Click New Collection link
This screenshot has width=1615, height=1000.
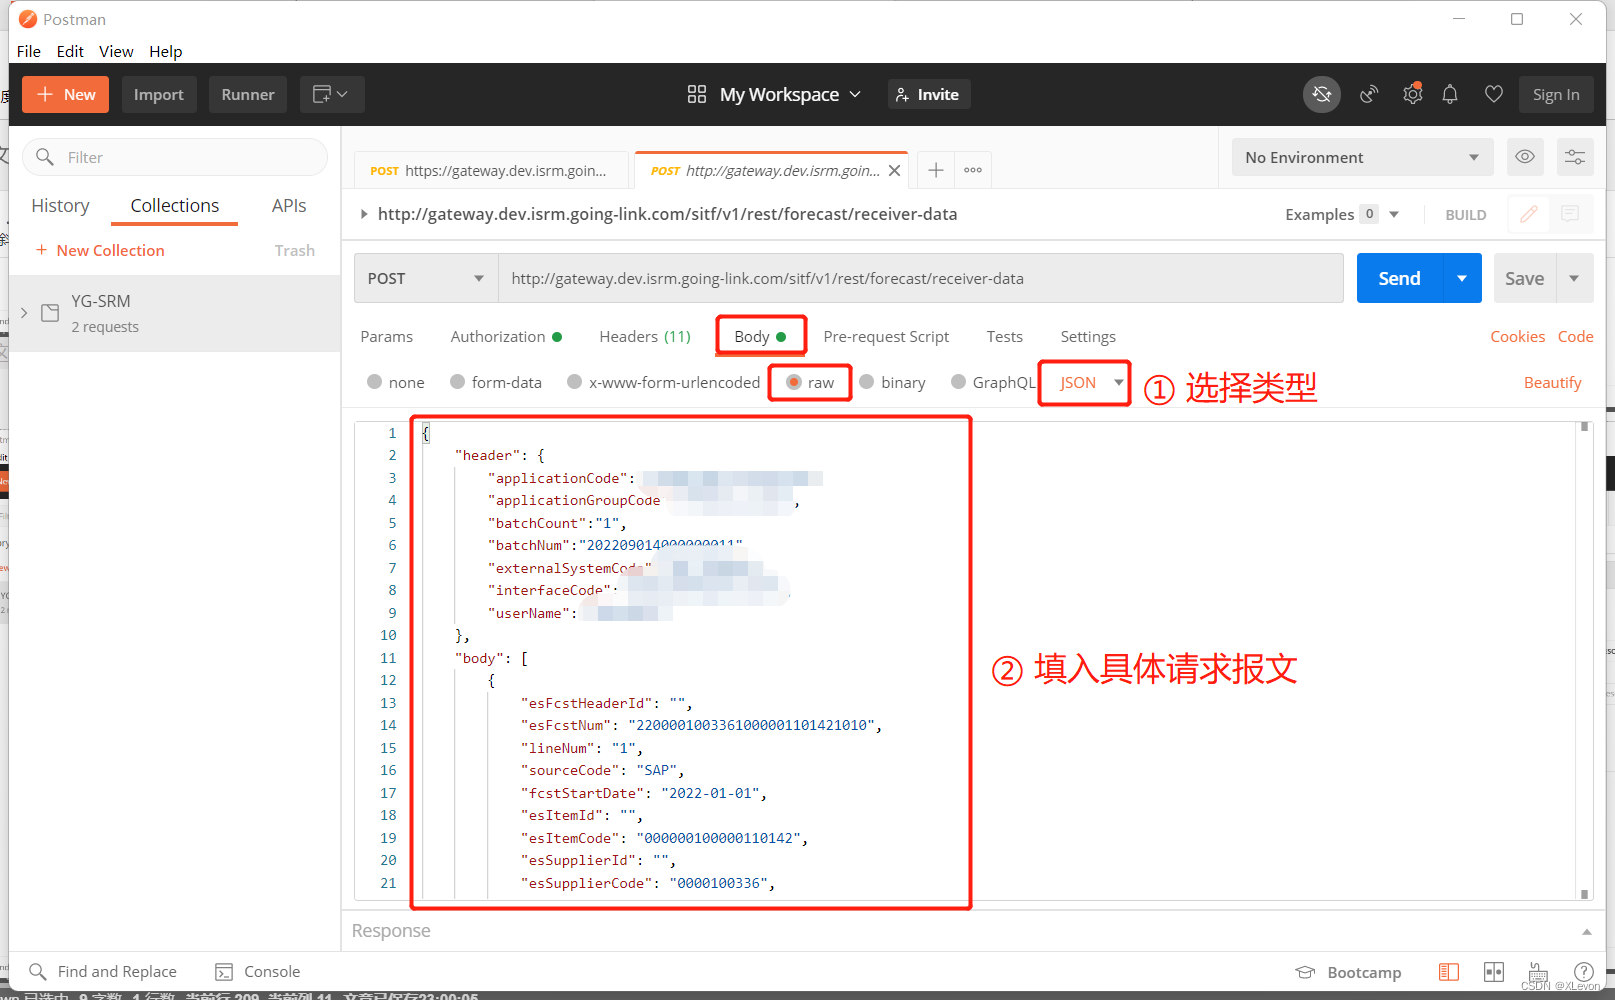tap(100, 250)
